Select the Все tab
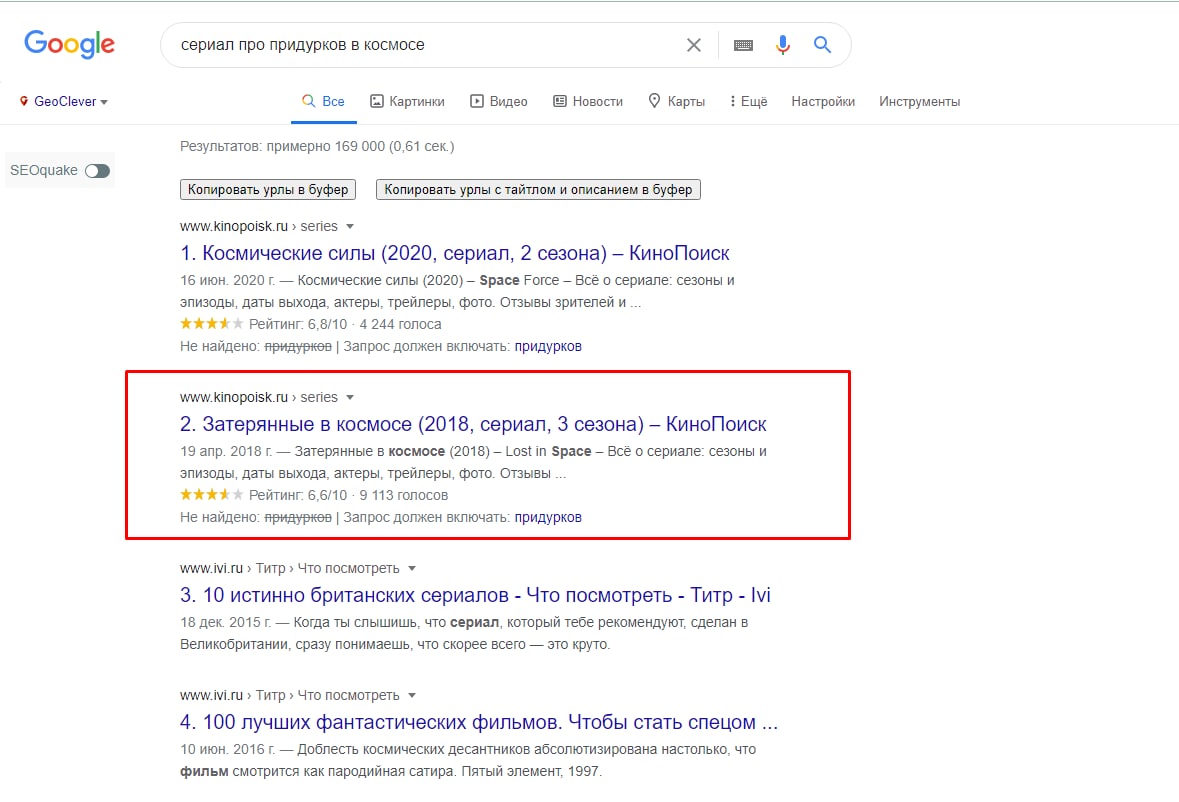 [x=323, y=101]
